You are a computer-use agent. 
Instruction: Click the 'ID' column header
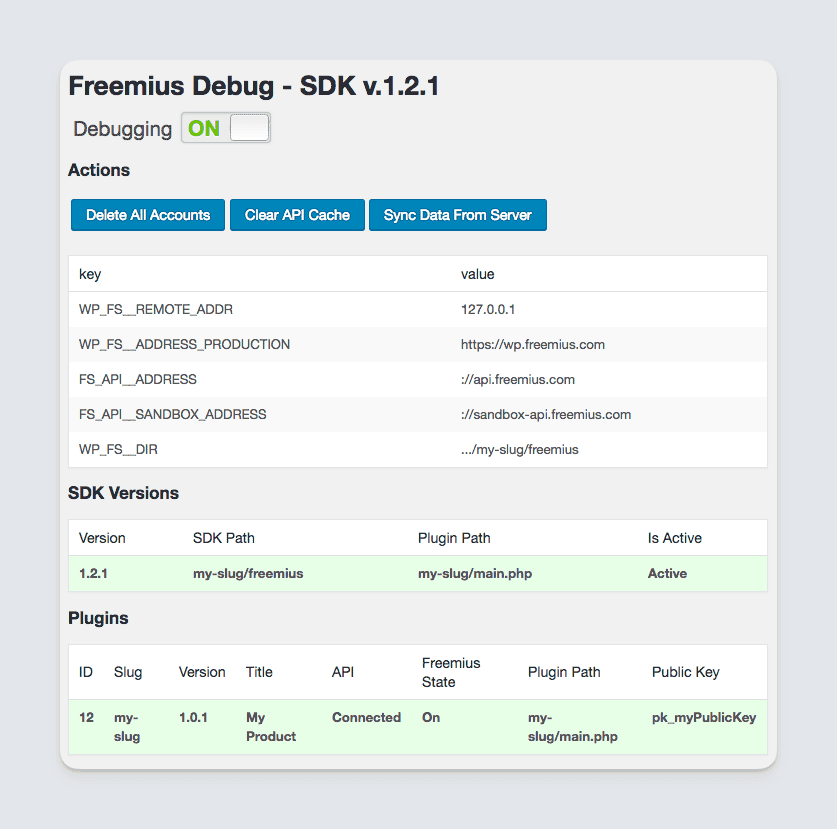click(86, 672)
